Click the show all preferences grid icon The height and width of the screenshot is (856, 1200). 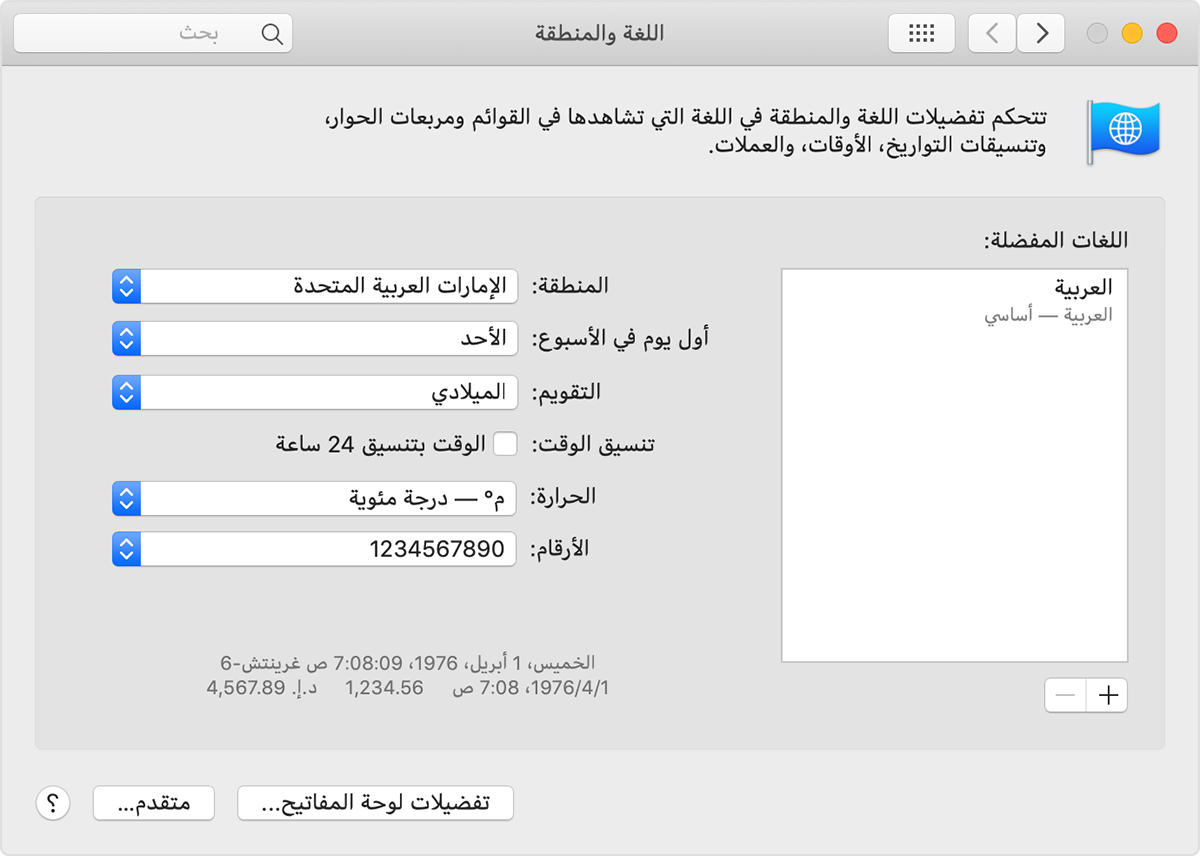pyautogui.click(x=921, y=33)
